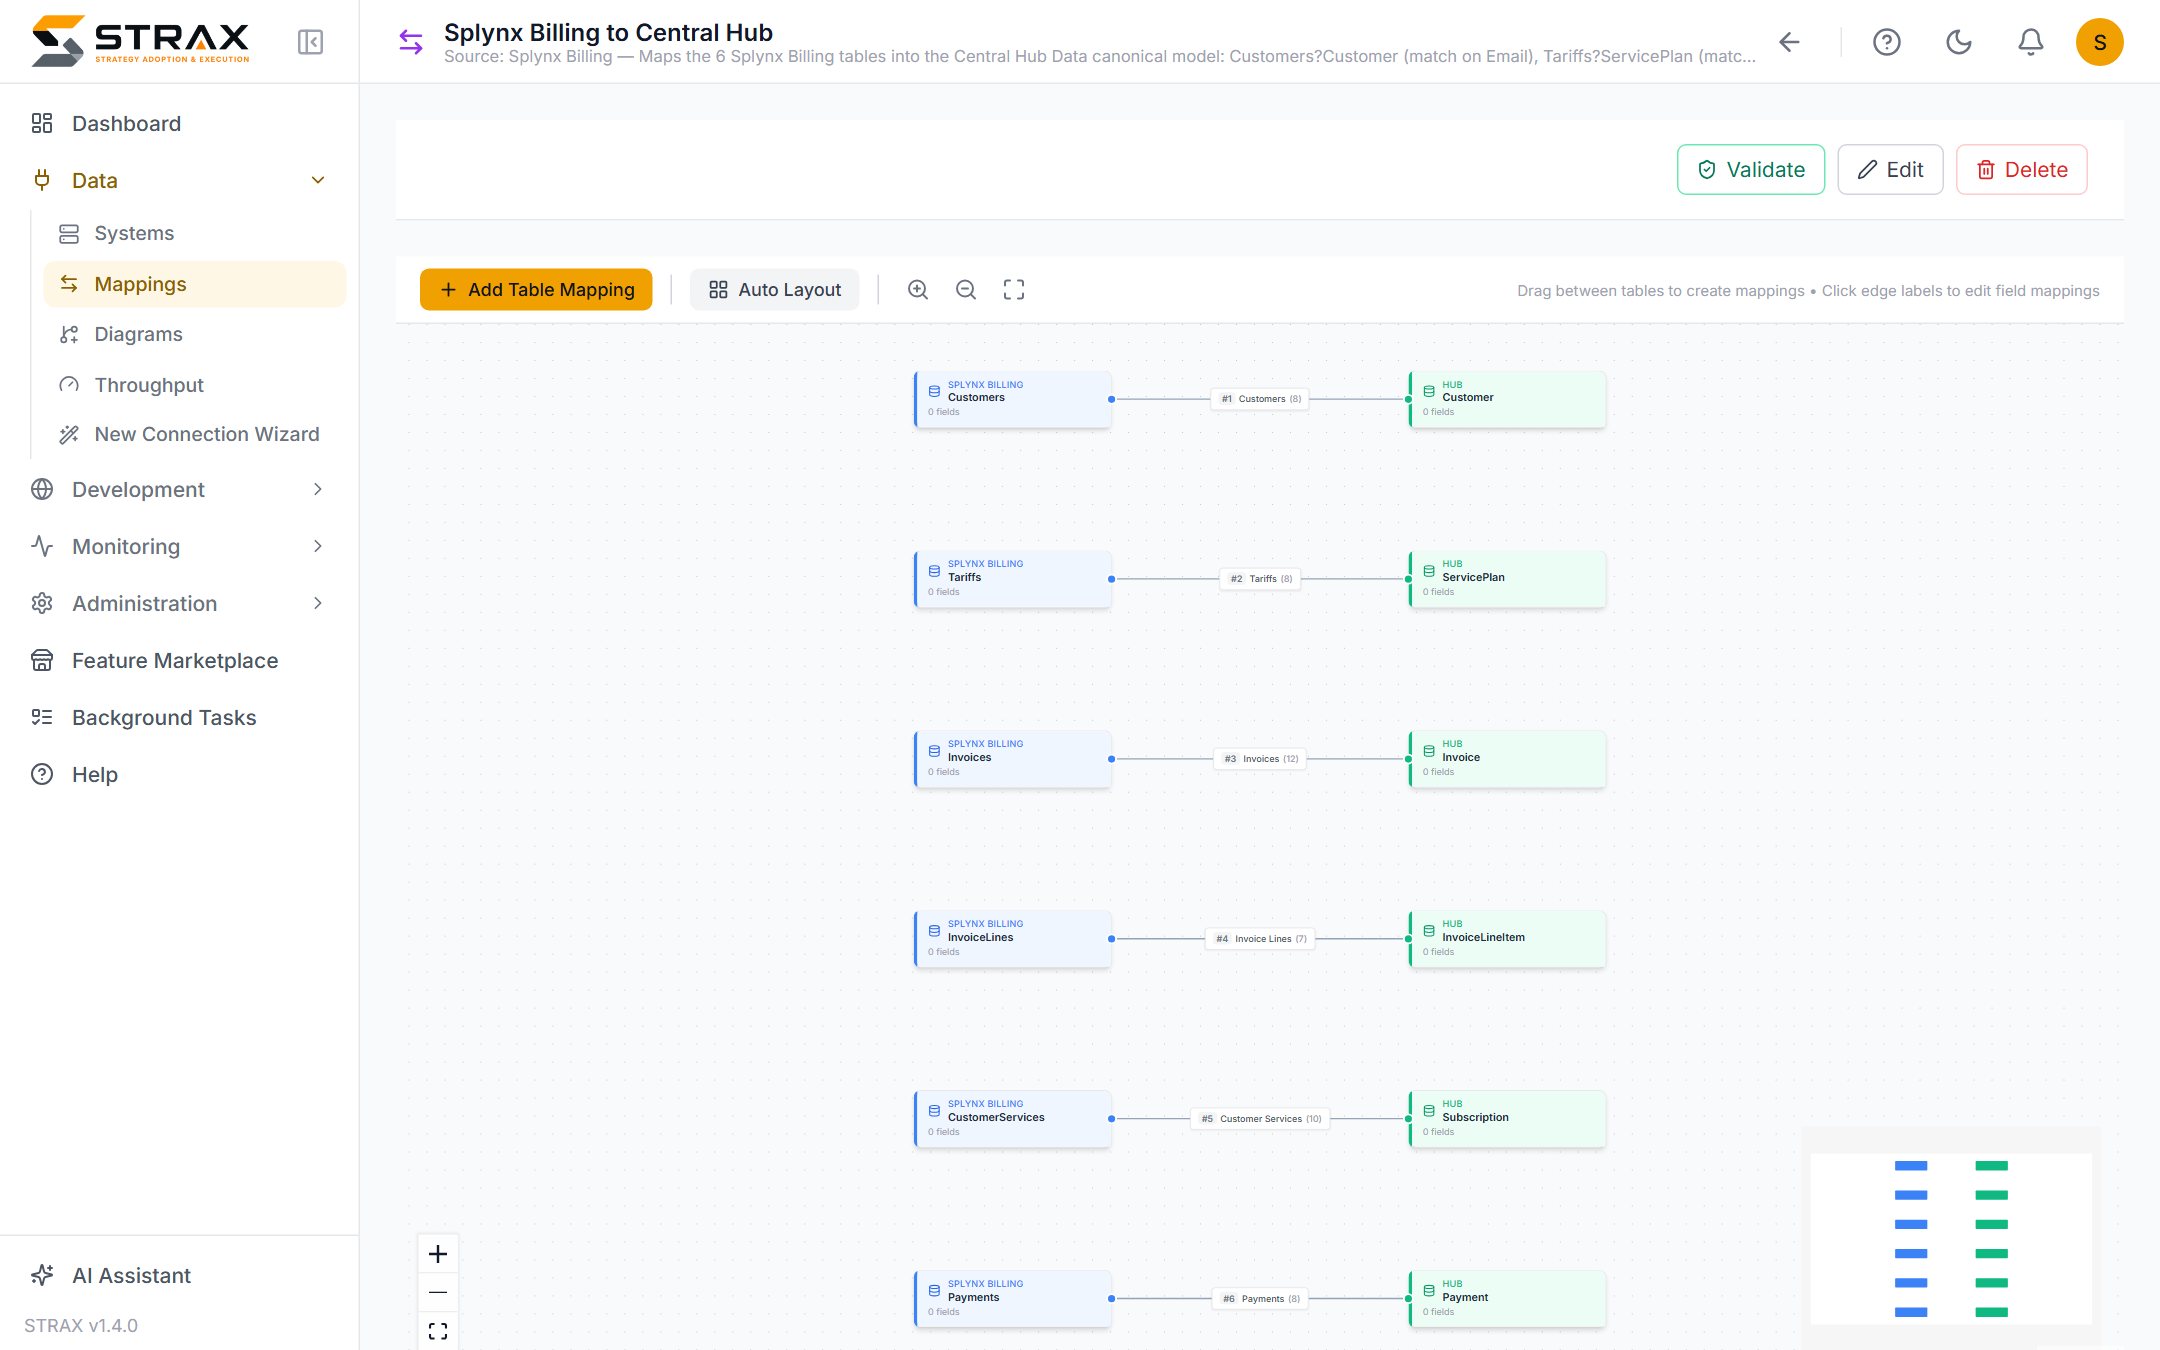The height and width of the screenshot is (1350, 2160).
Task: Select Splynx Payments table node
Action: [x=1012, y=1299]
